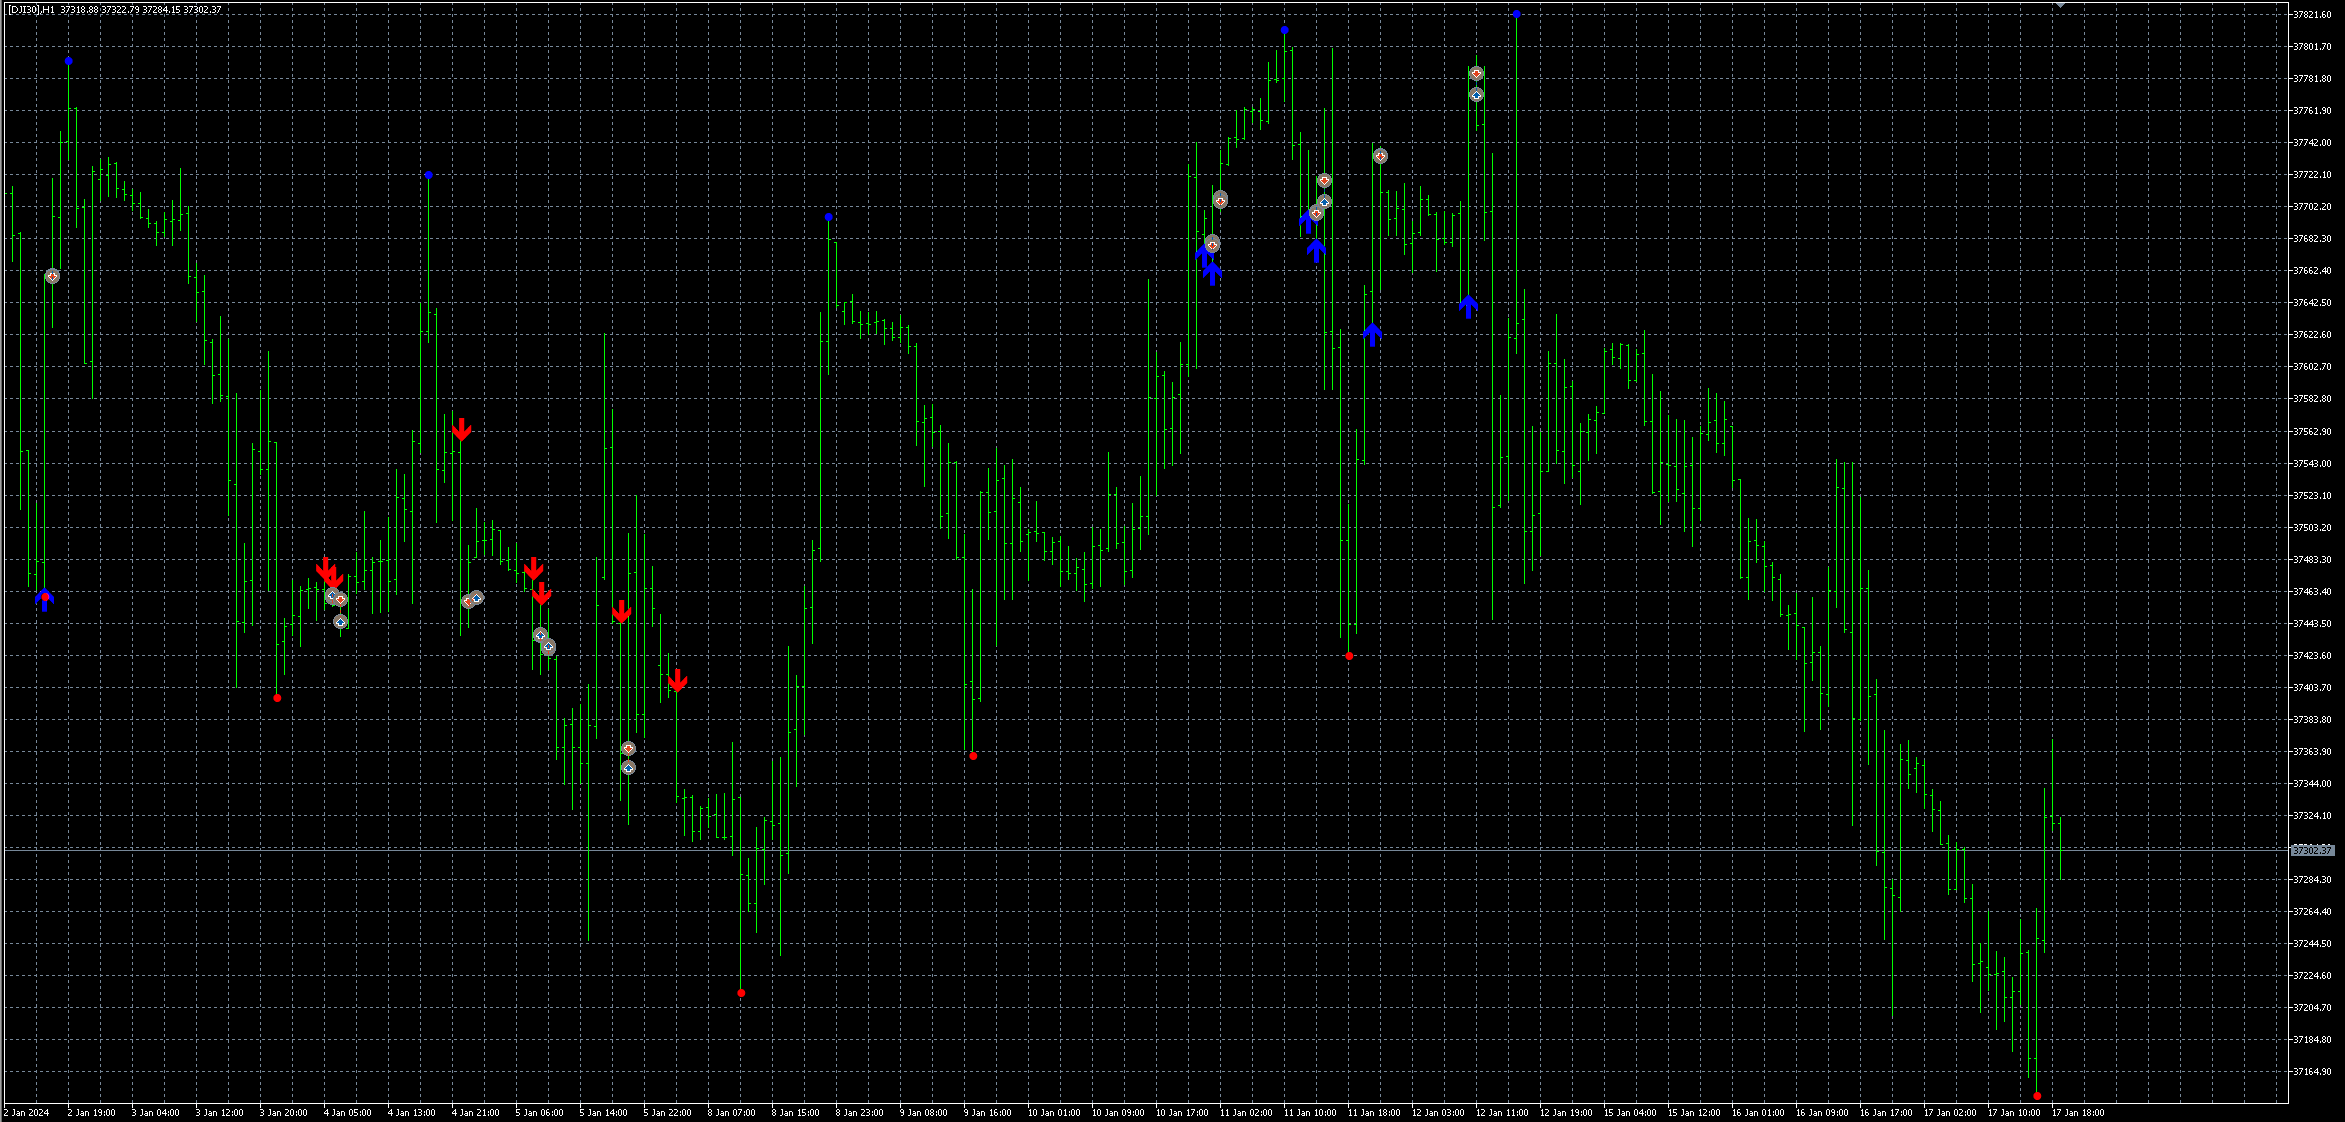Select the blue buy arrow above 2 Jan 2024
This screenshot has height=1122, width=2345.
(x=44, y=600)
